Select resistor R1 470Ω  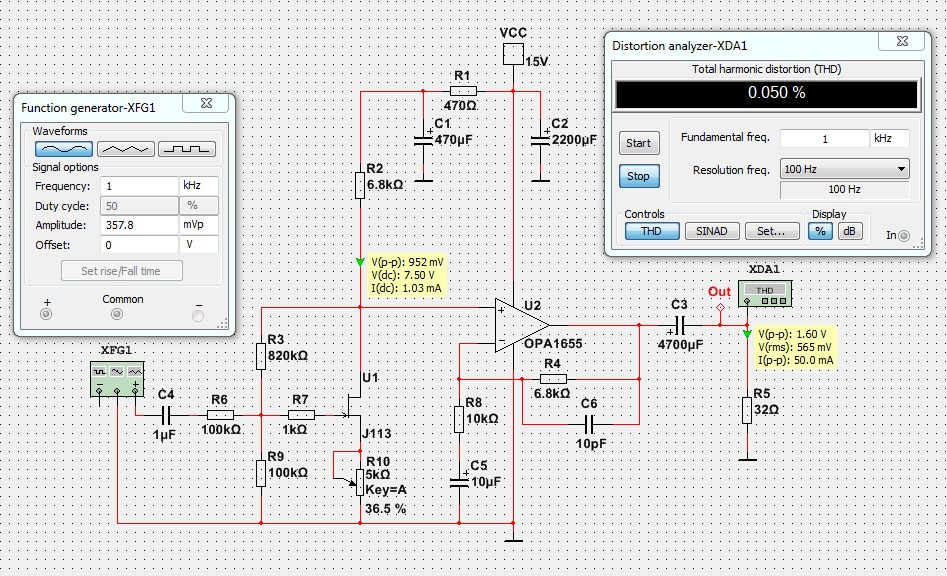point(464,91)
